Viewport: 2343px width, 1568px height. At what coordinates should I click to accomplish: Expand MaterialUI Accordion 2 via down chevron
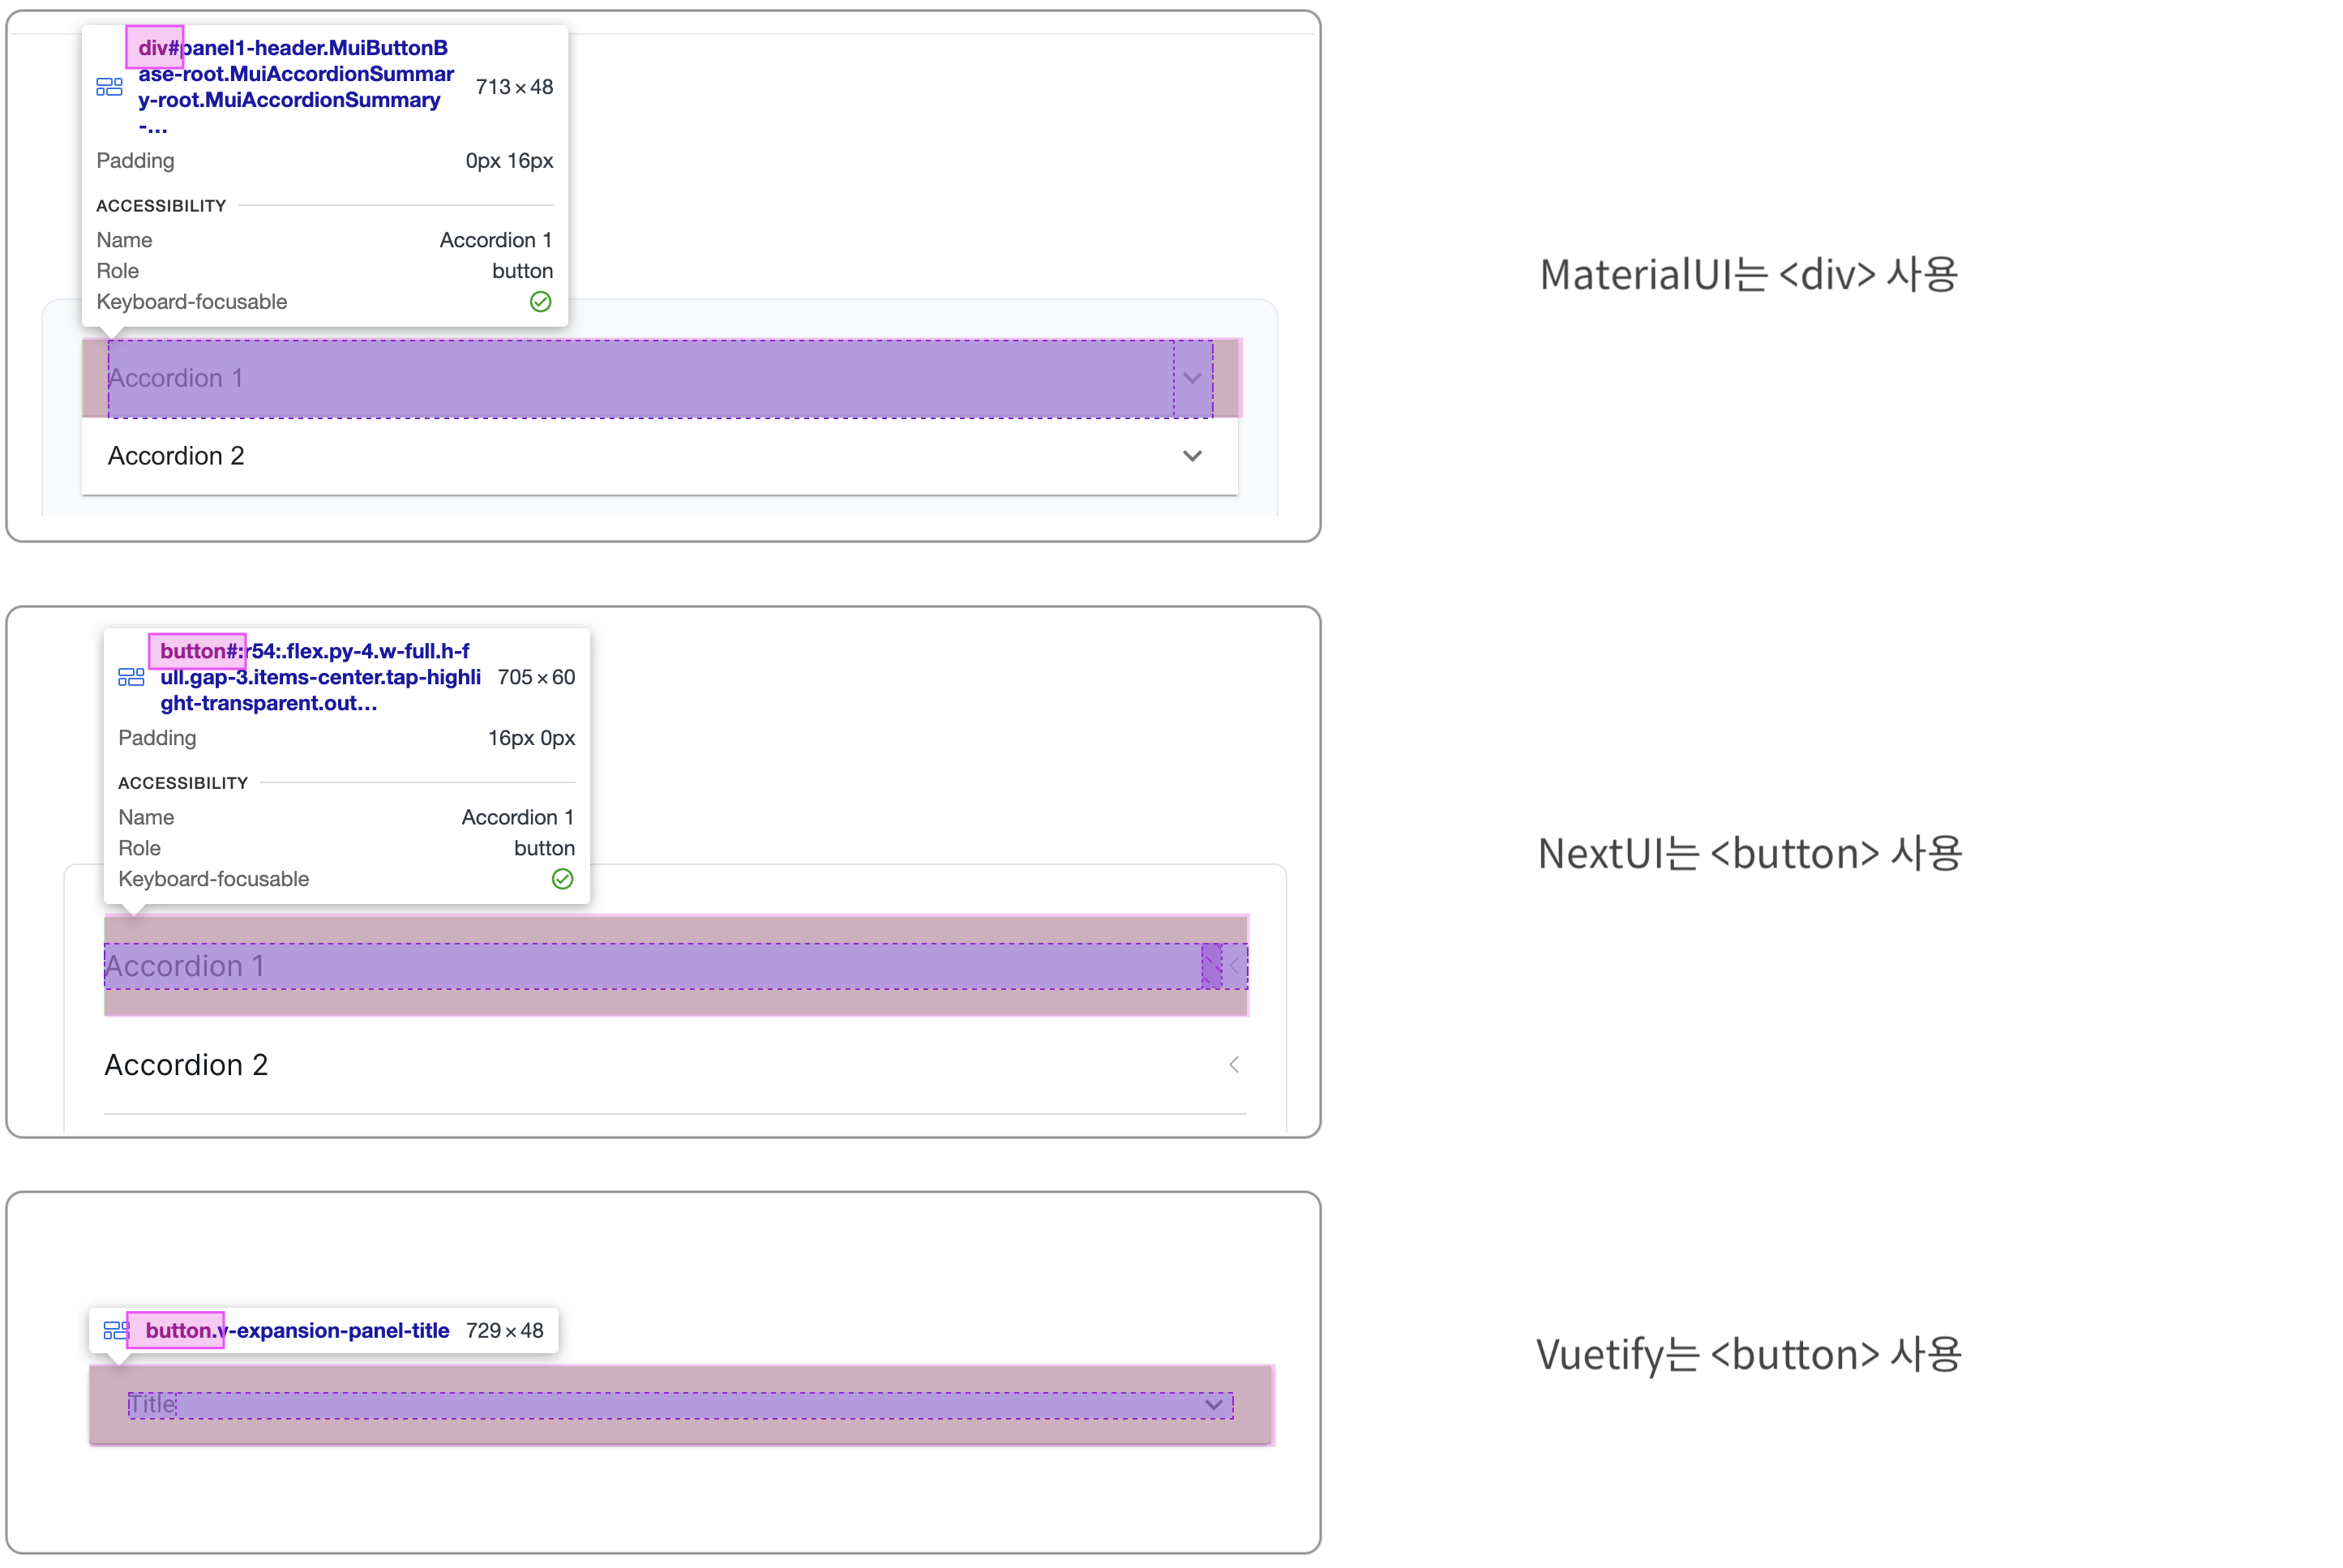[x=1192, y=456]
